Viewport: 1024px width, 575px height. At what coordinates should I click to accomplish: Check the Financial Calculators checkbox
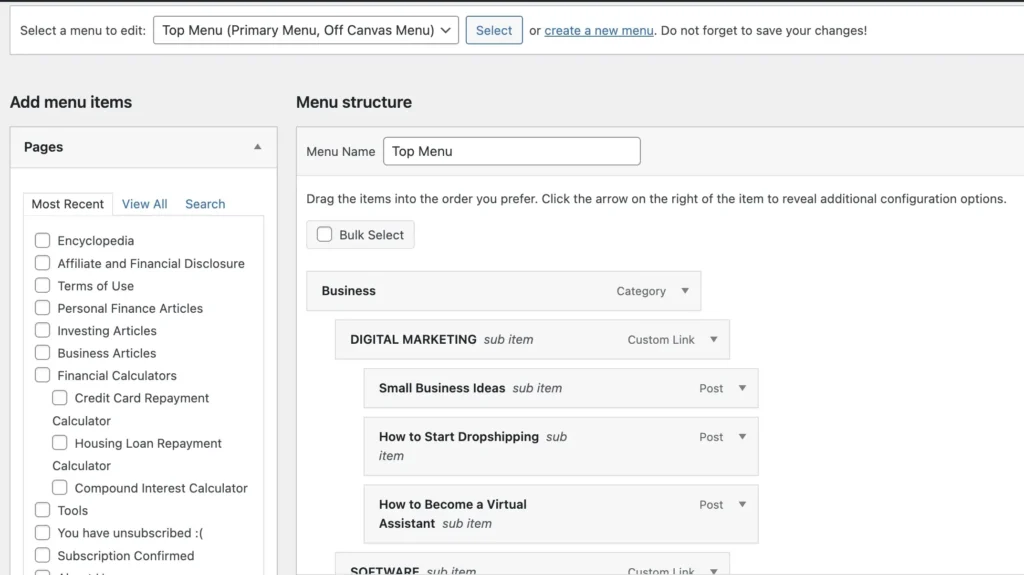pos(42,376)
